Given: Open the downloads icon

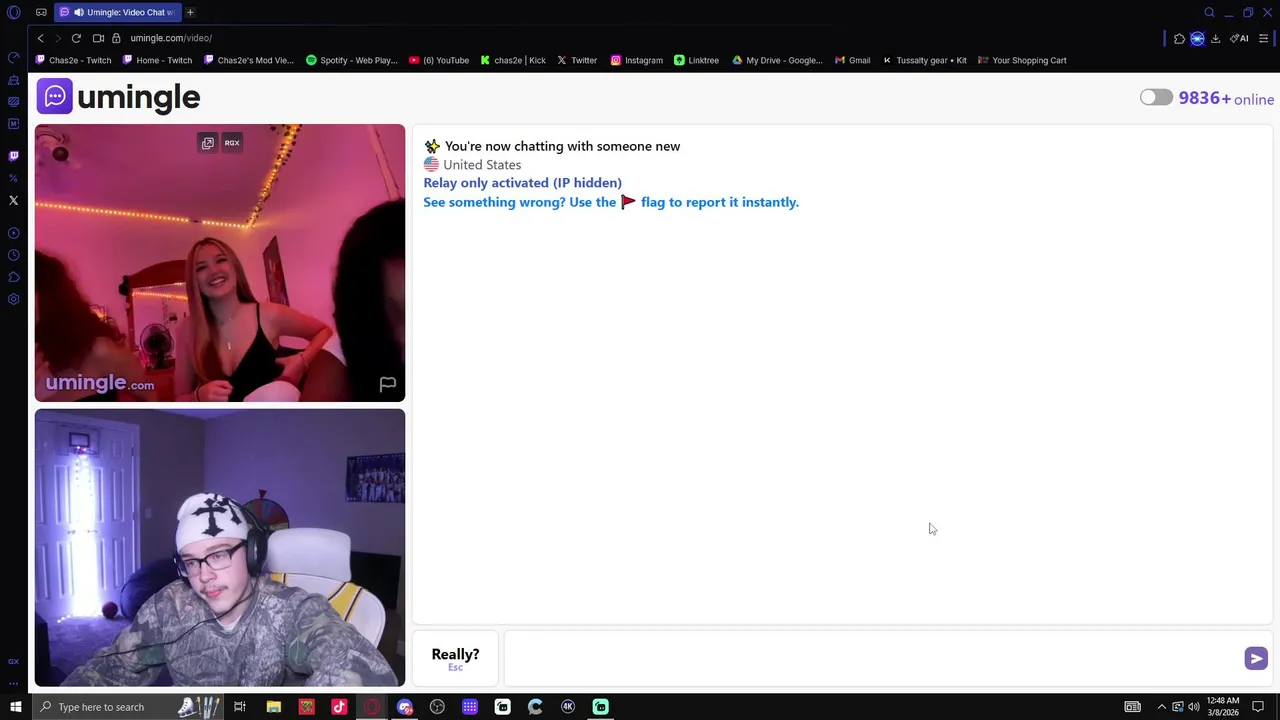Looking at the screenshot, I should (1215, 38).
